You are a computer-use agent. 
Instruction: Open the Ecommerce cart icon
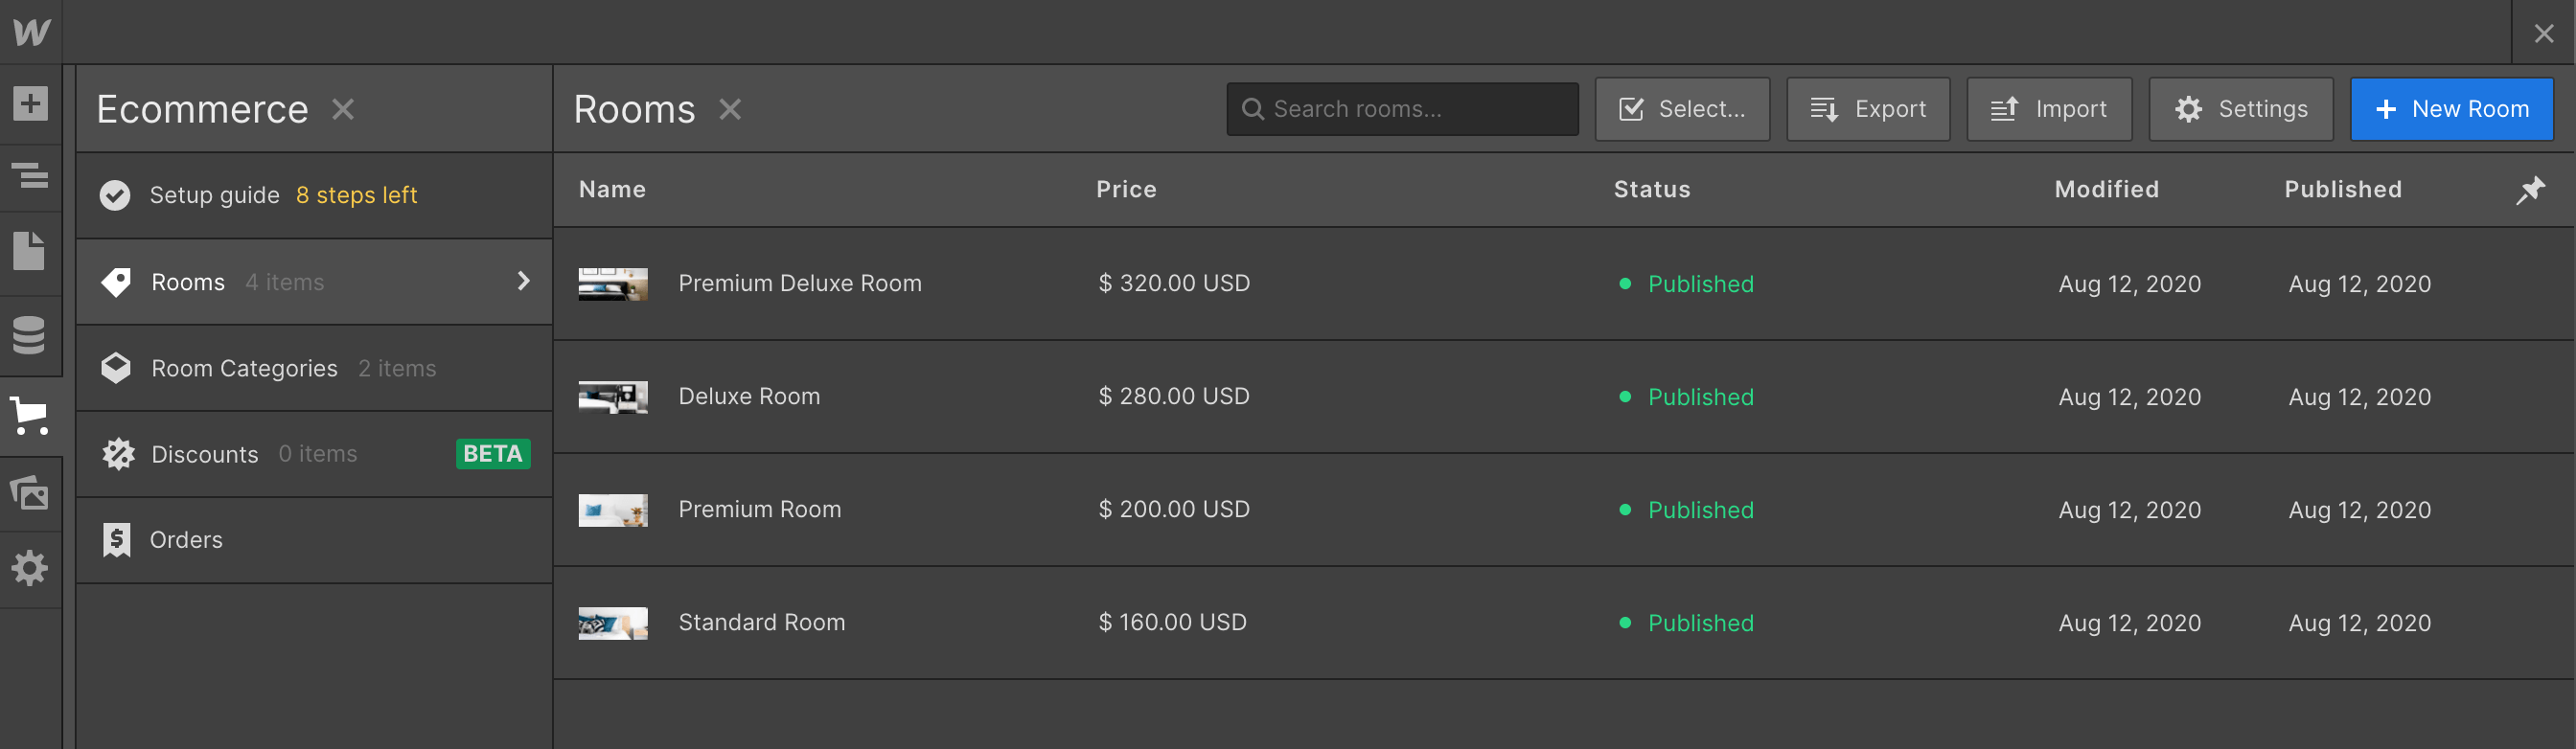click(30, 415)
